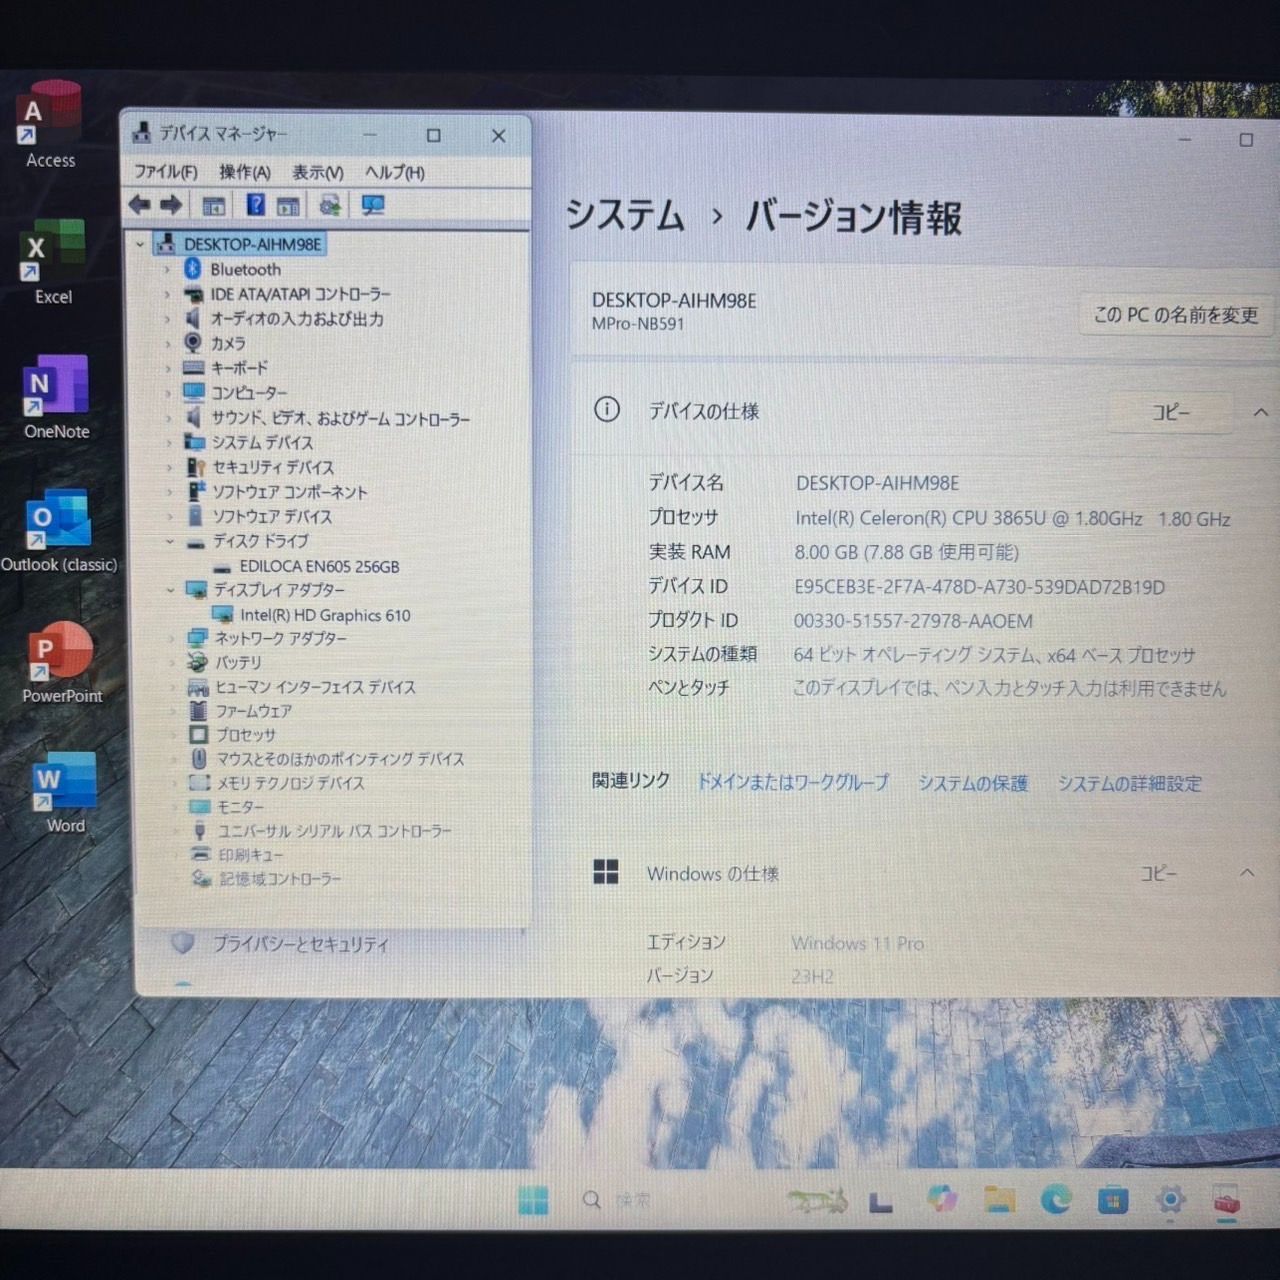Screen dimensions: 1280x1280
Task: Open Microsoft Store from the taskbar
Action: click(1112, 1199)
